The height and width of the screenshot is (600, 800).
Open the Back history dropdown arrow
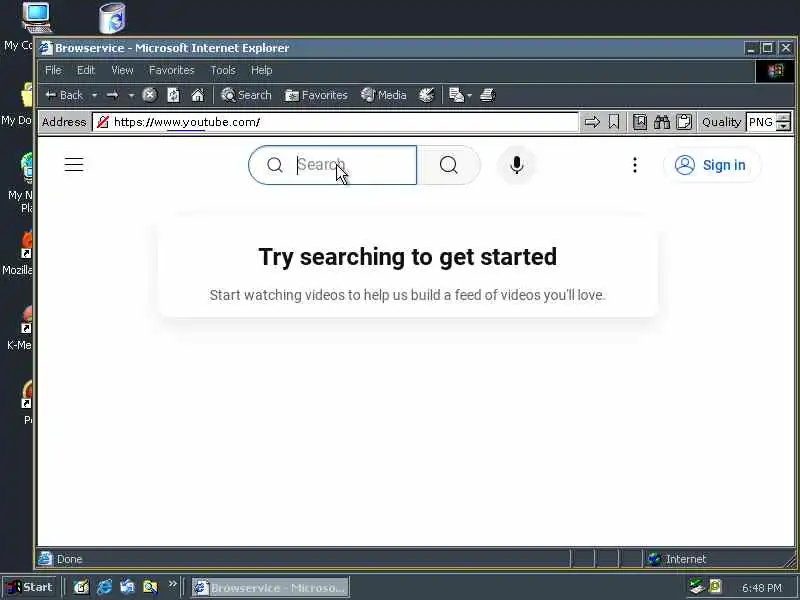[94, 95]
